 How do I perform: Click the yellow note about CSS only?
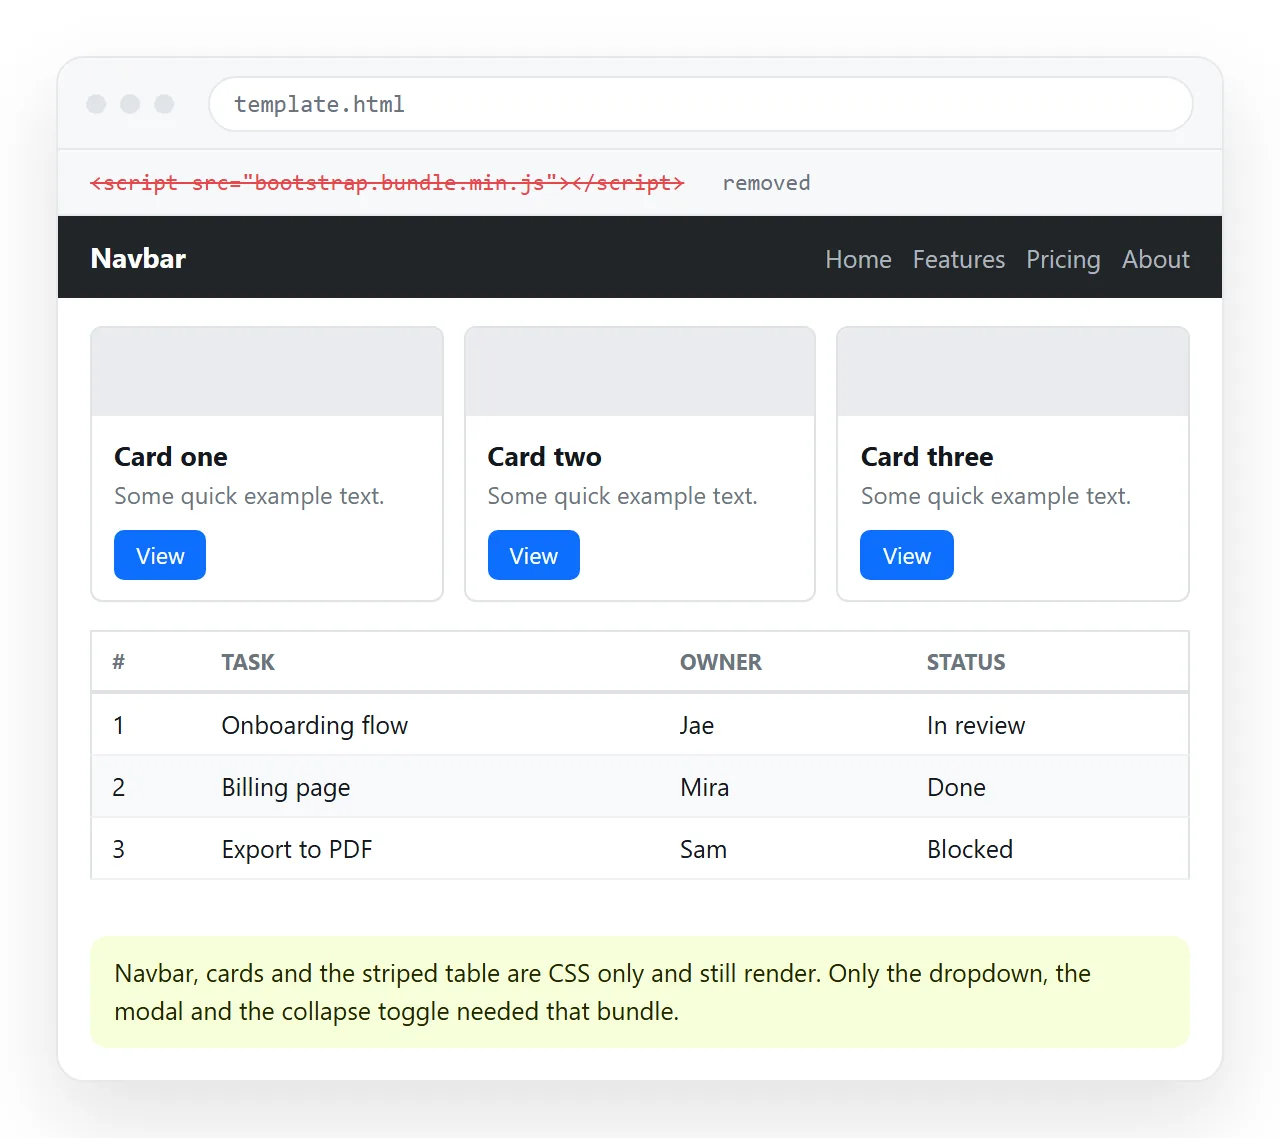640,992
